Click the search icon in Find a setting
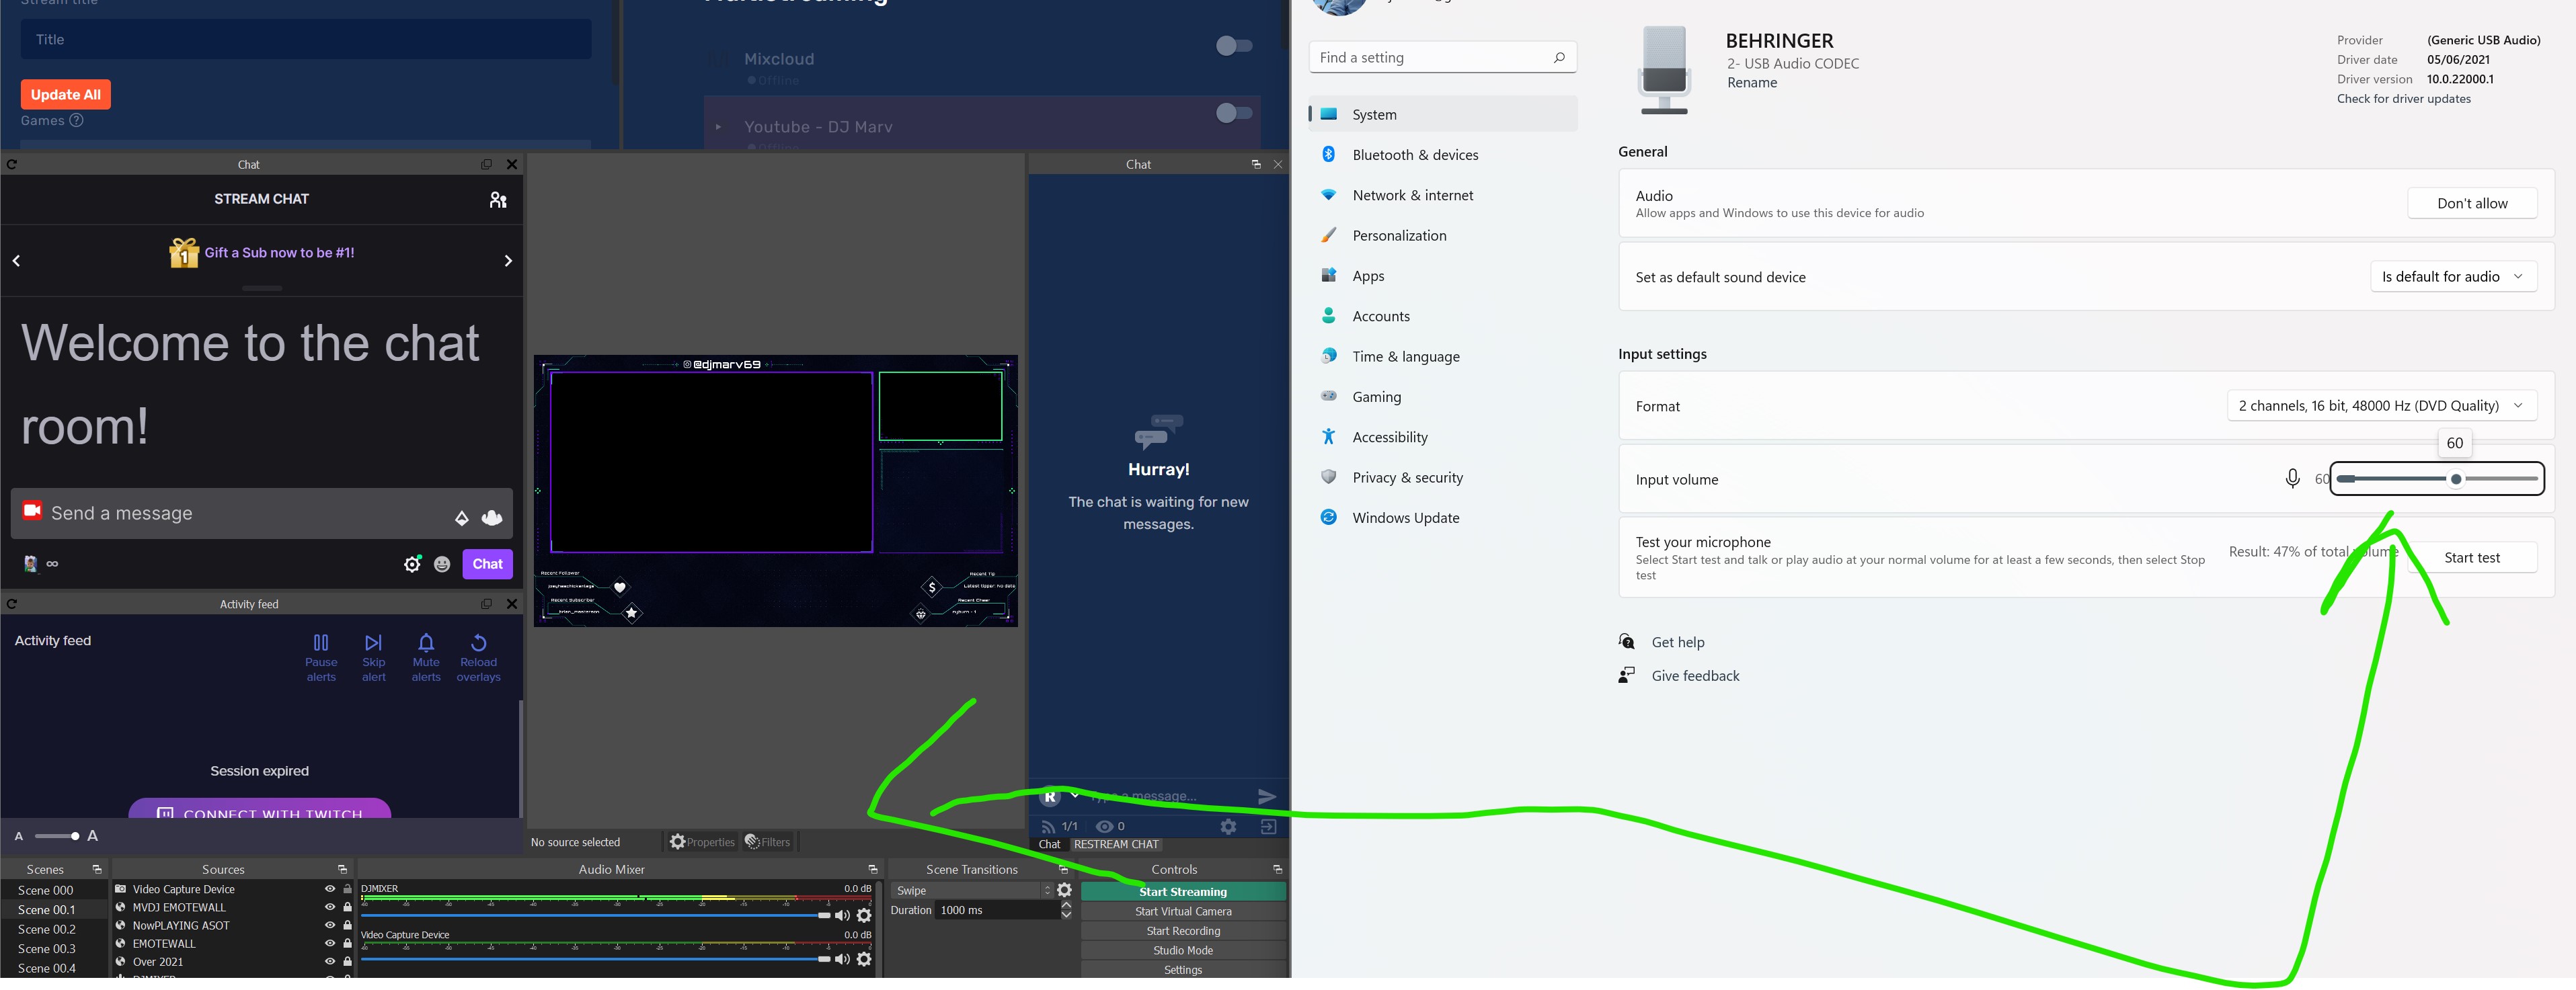This screenshot has width=2576, height=990. click(1558, 58)
